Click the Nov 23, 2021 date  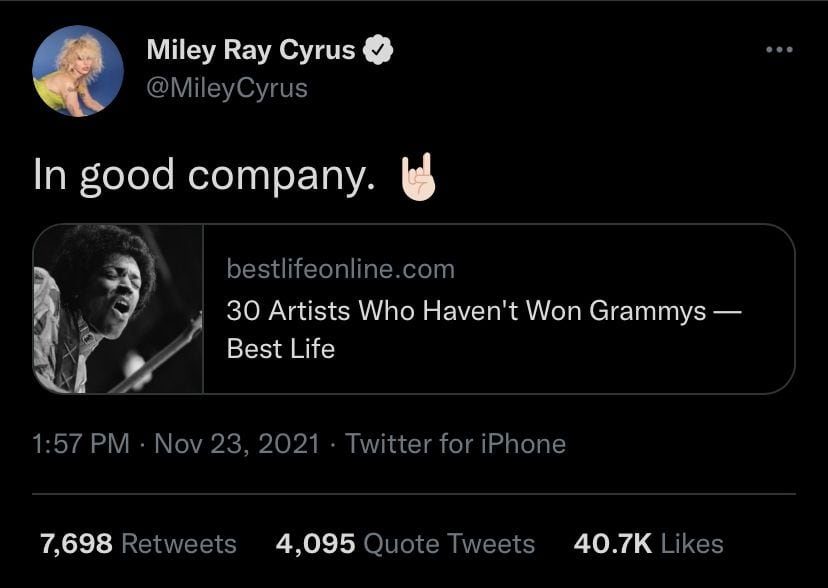point(237,443)
